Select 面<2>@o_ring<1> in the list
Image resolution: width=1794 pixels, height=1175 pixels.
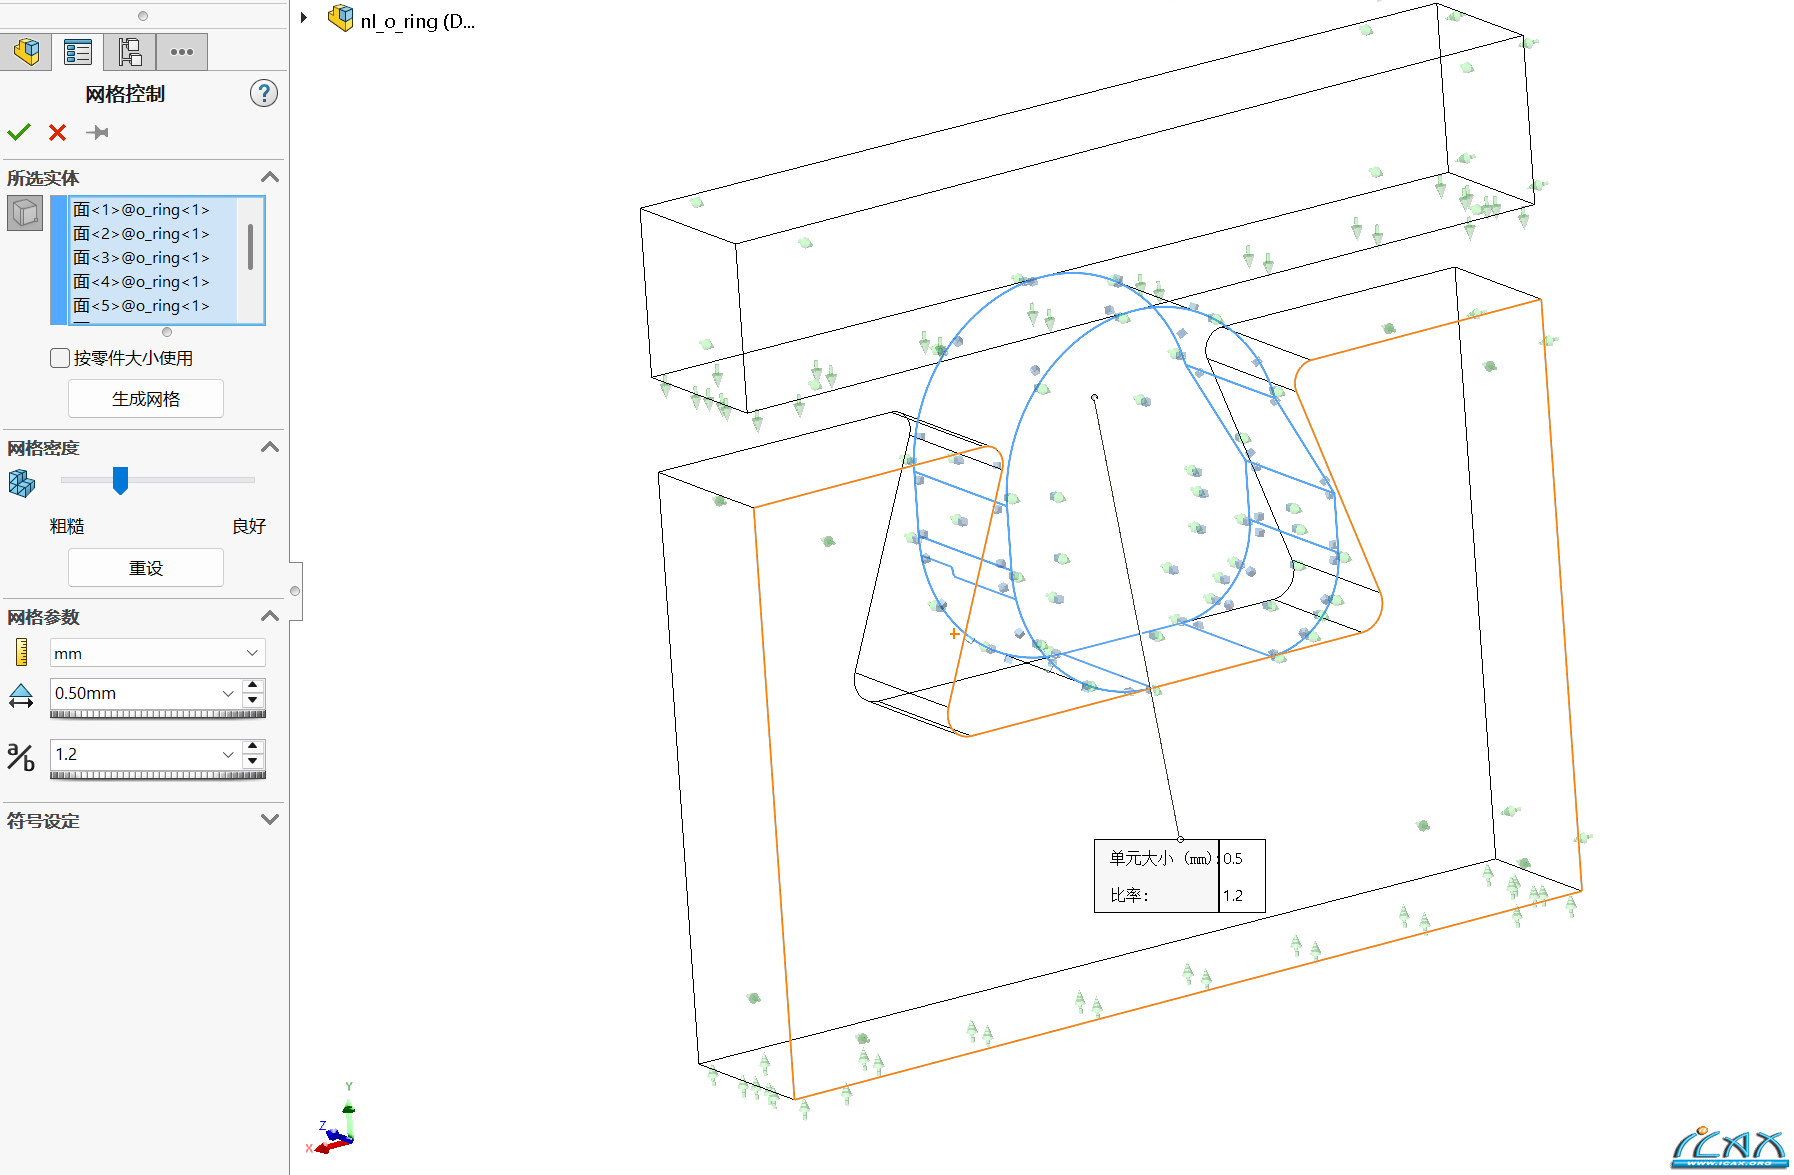[141, 234]
